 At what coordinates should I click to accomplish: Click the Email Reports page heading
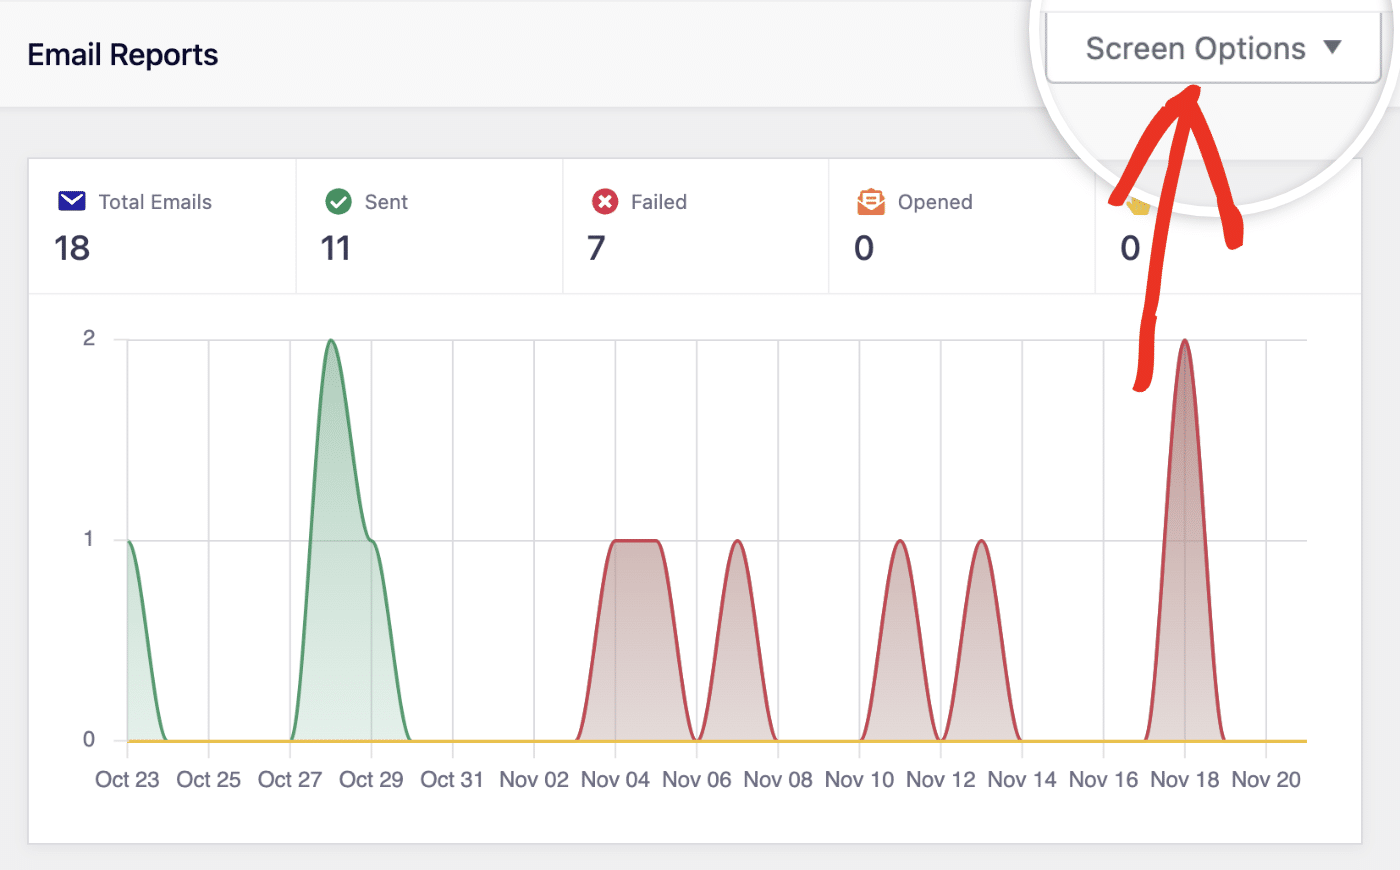click(x=123, y=55)
